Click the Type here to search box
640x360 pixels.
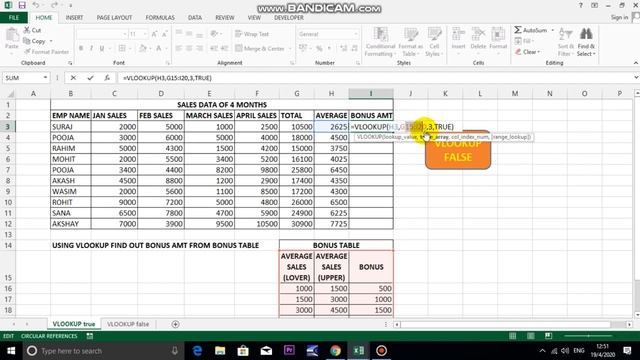(x=102, y=351)
